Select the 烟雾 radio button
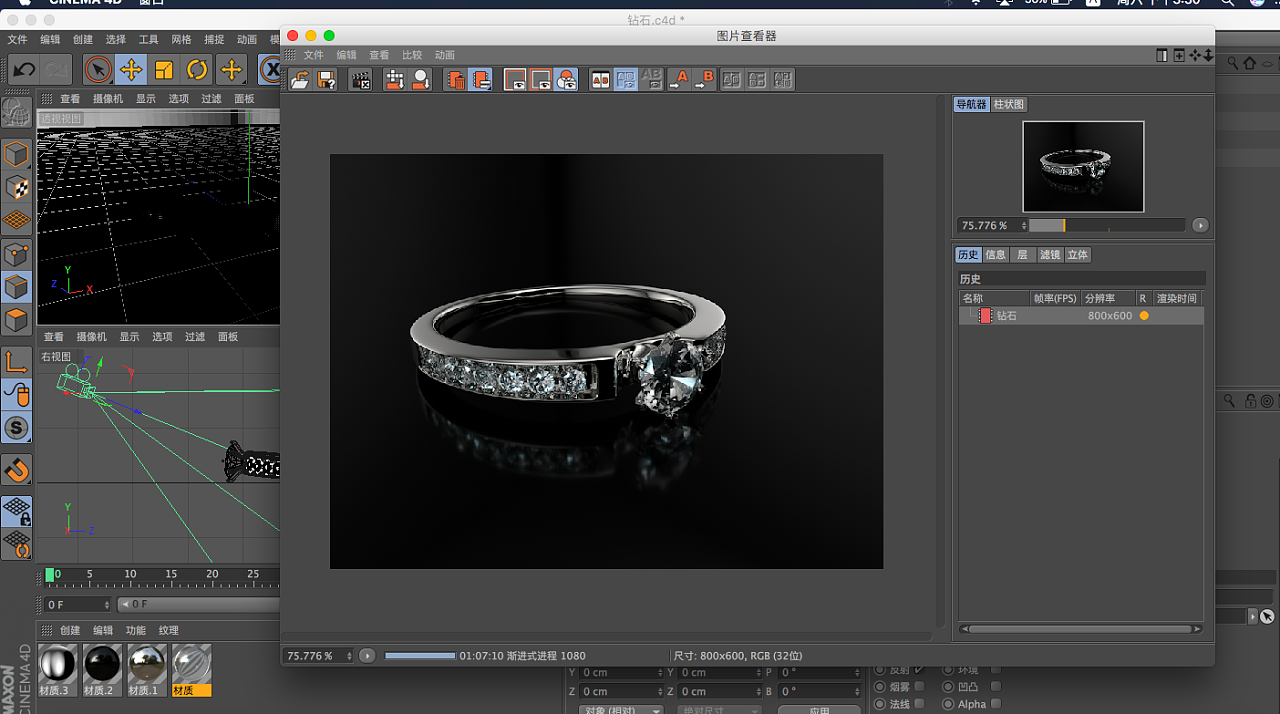This screenshot has height=714, width=1280. coord(880,687)
